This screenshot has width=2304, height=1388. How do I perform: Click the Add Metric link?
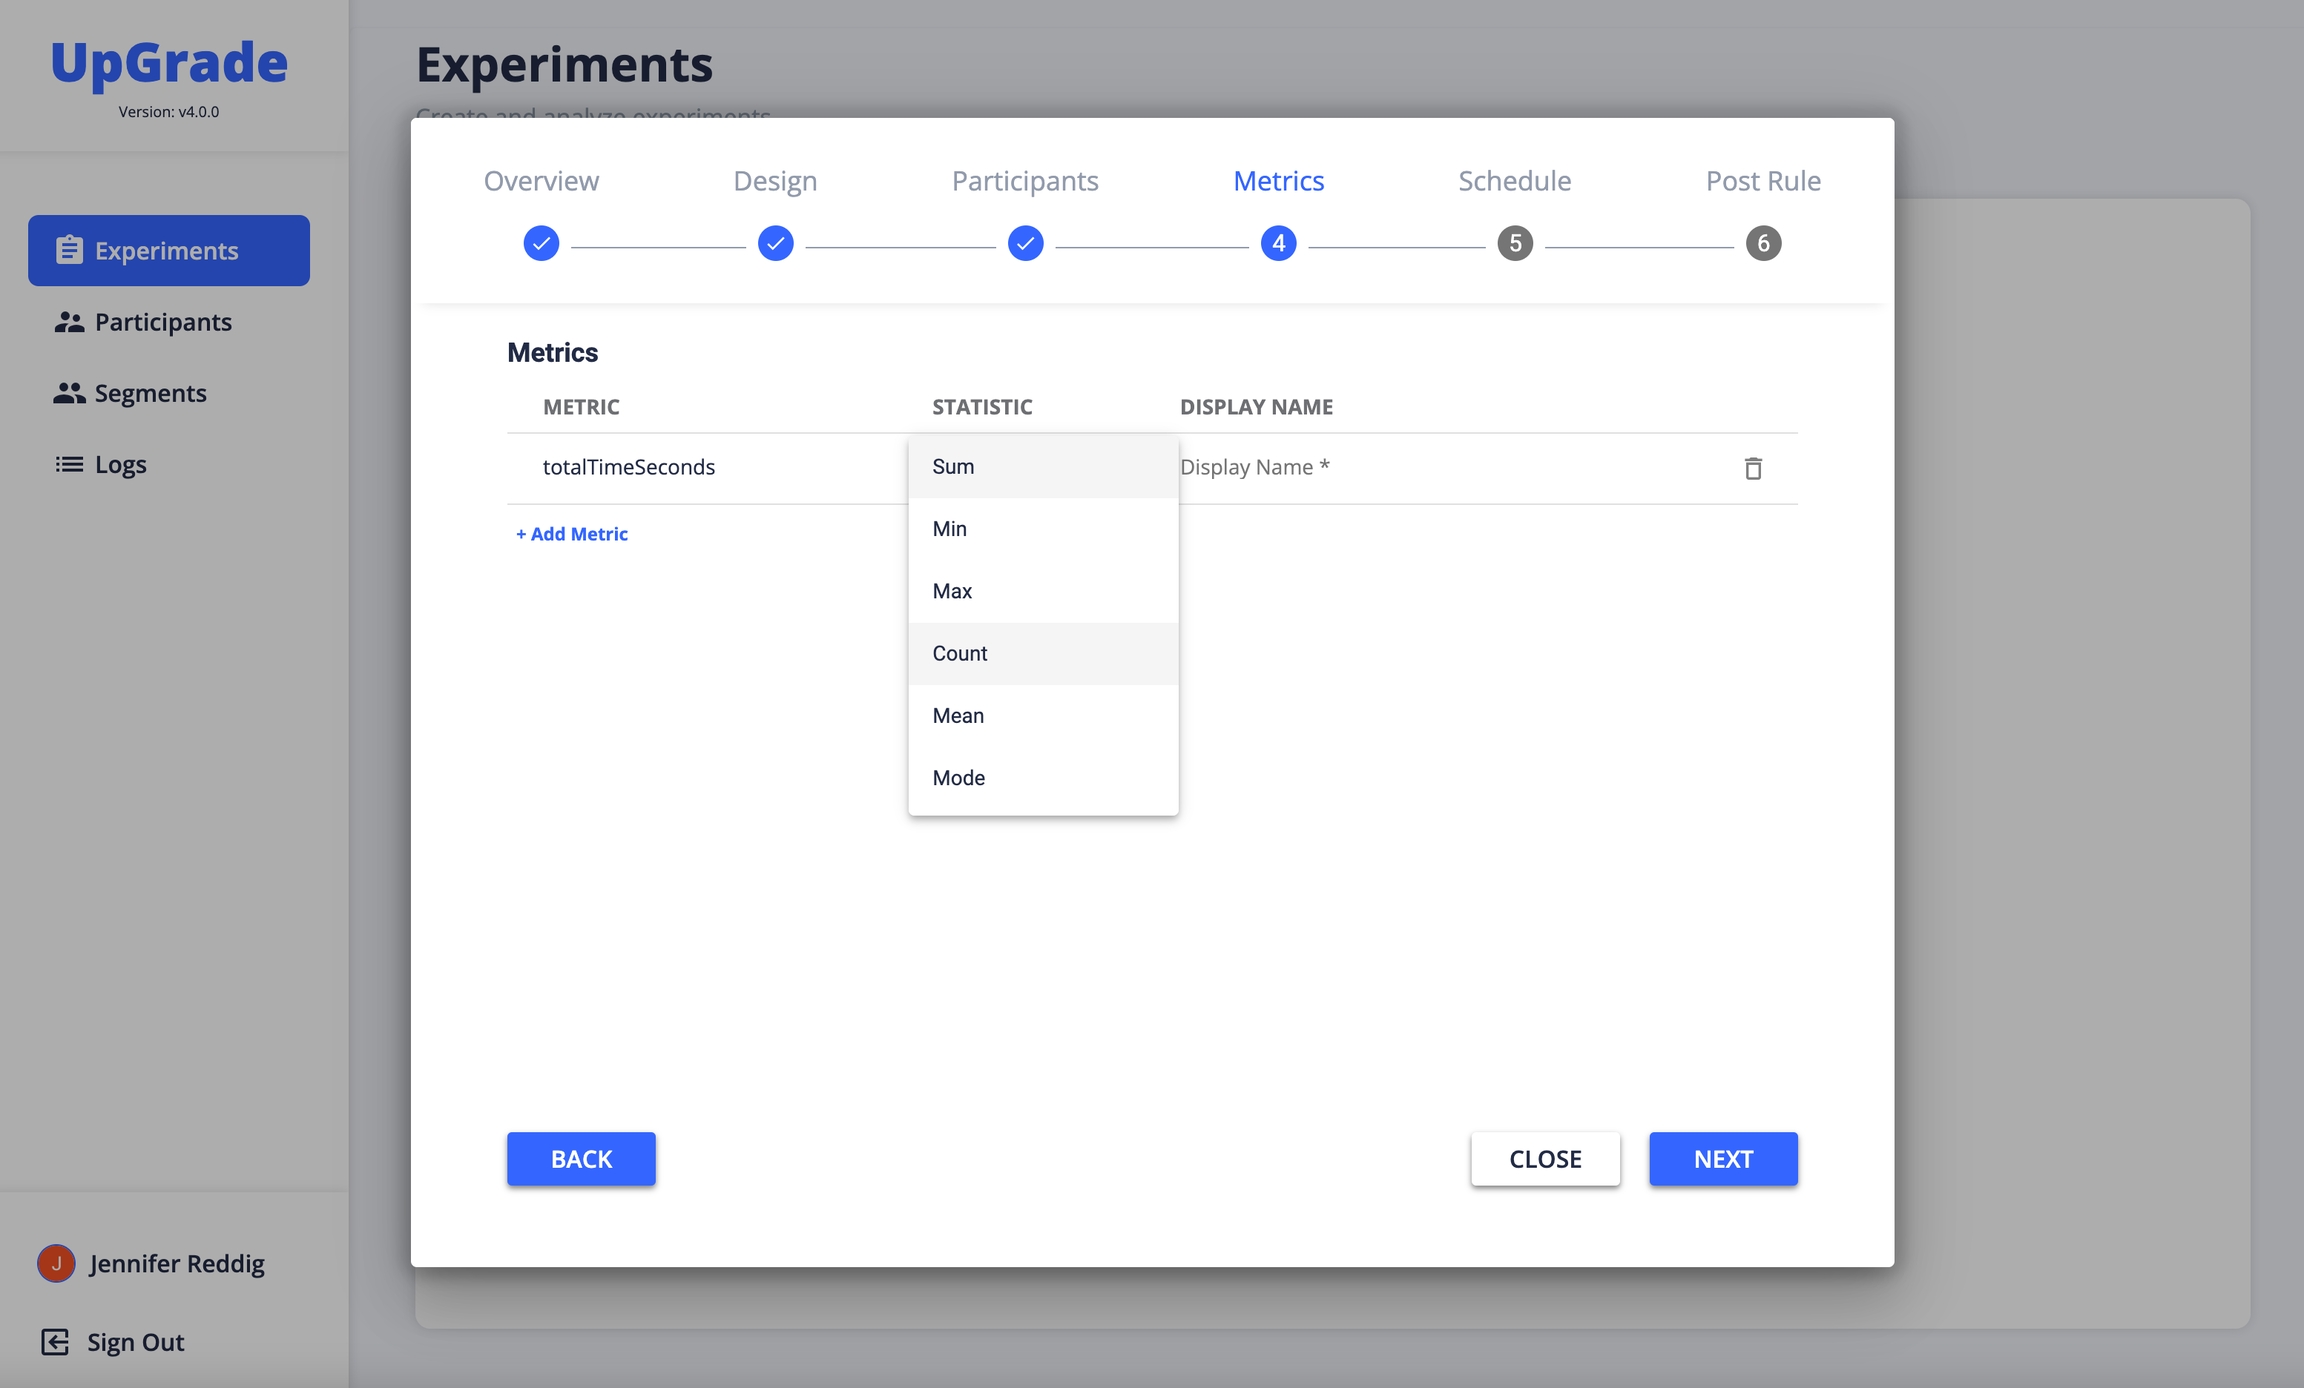572,534
